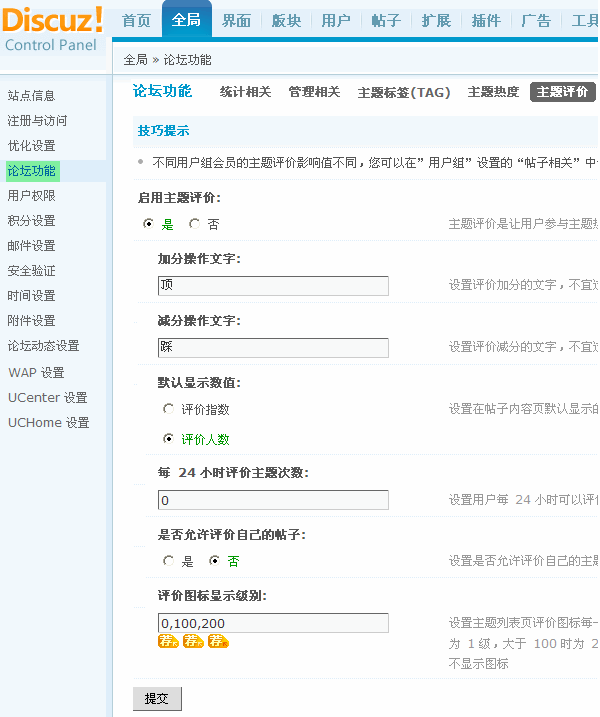Open 站点信息 in the sidebar

click(31, 96)
